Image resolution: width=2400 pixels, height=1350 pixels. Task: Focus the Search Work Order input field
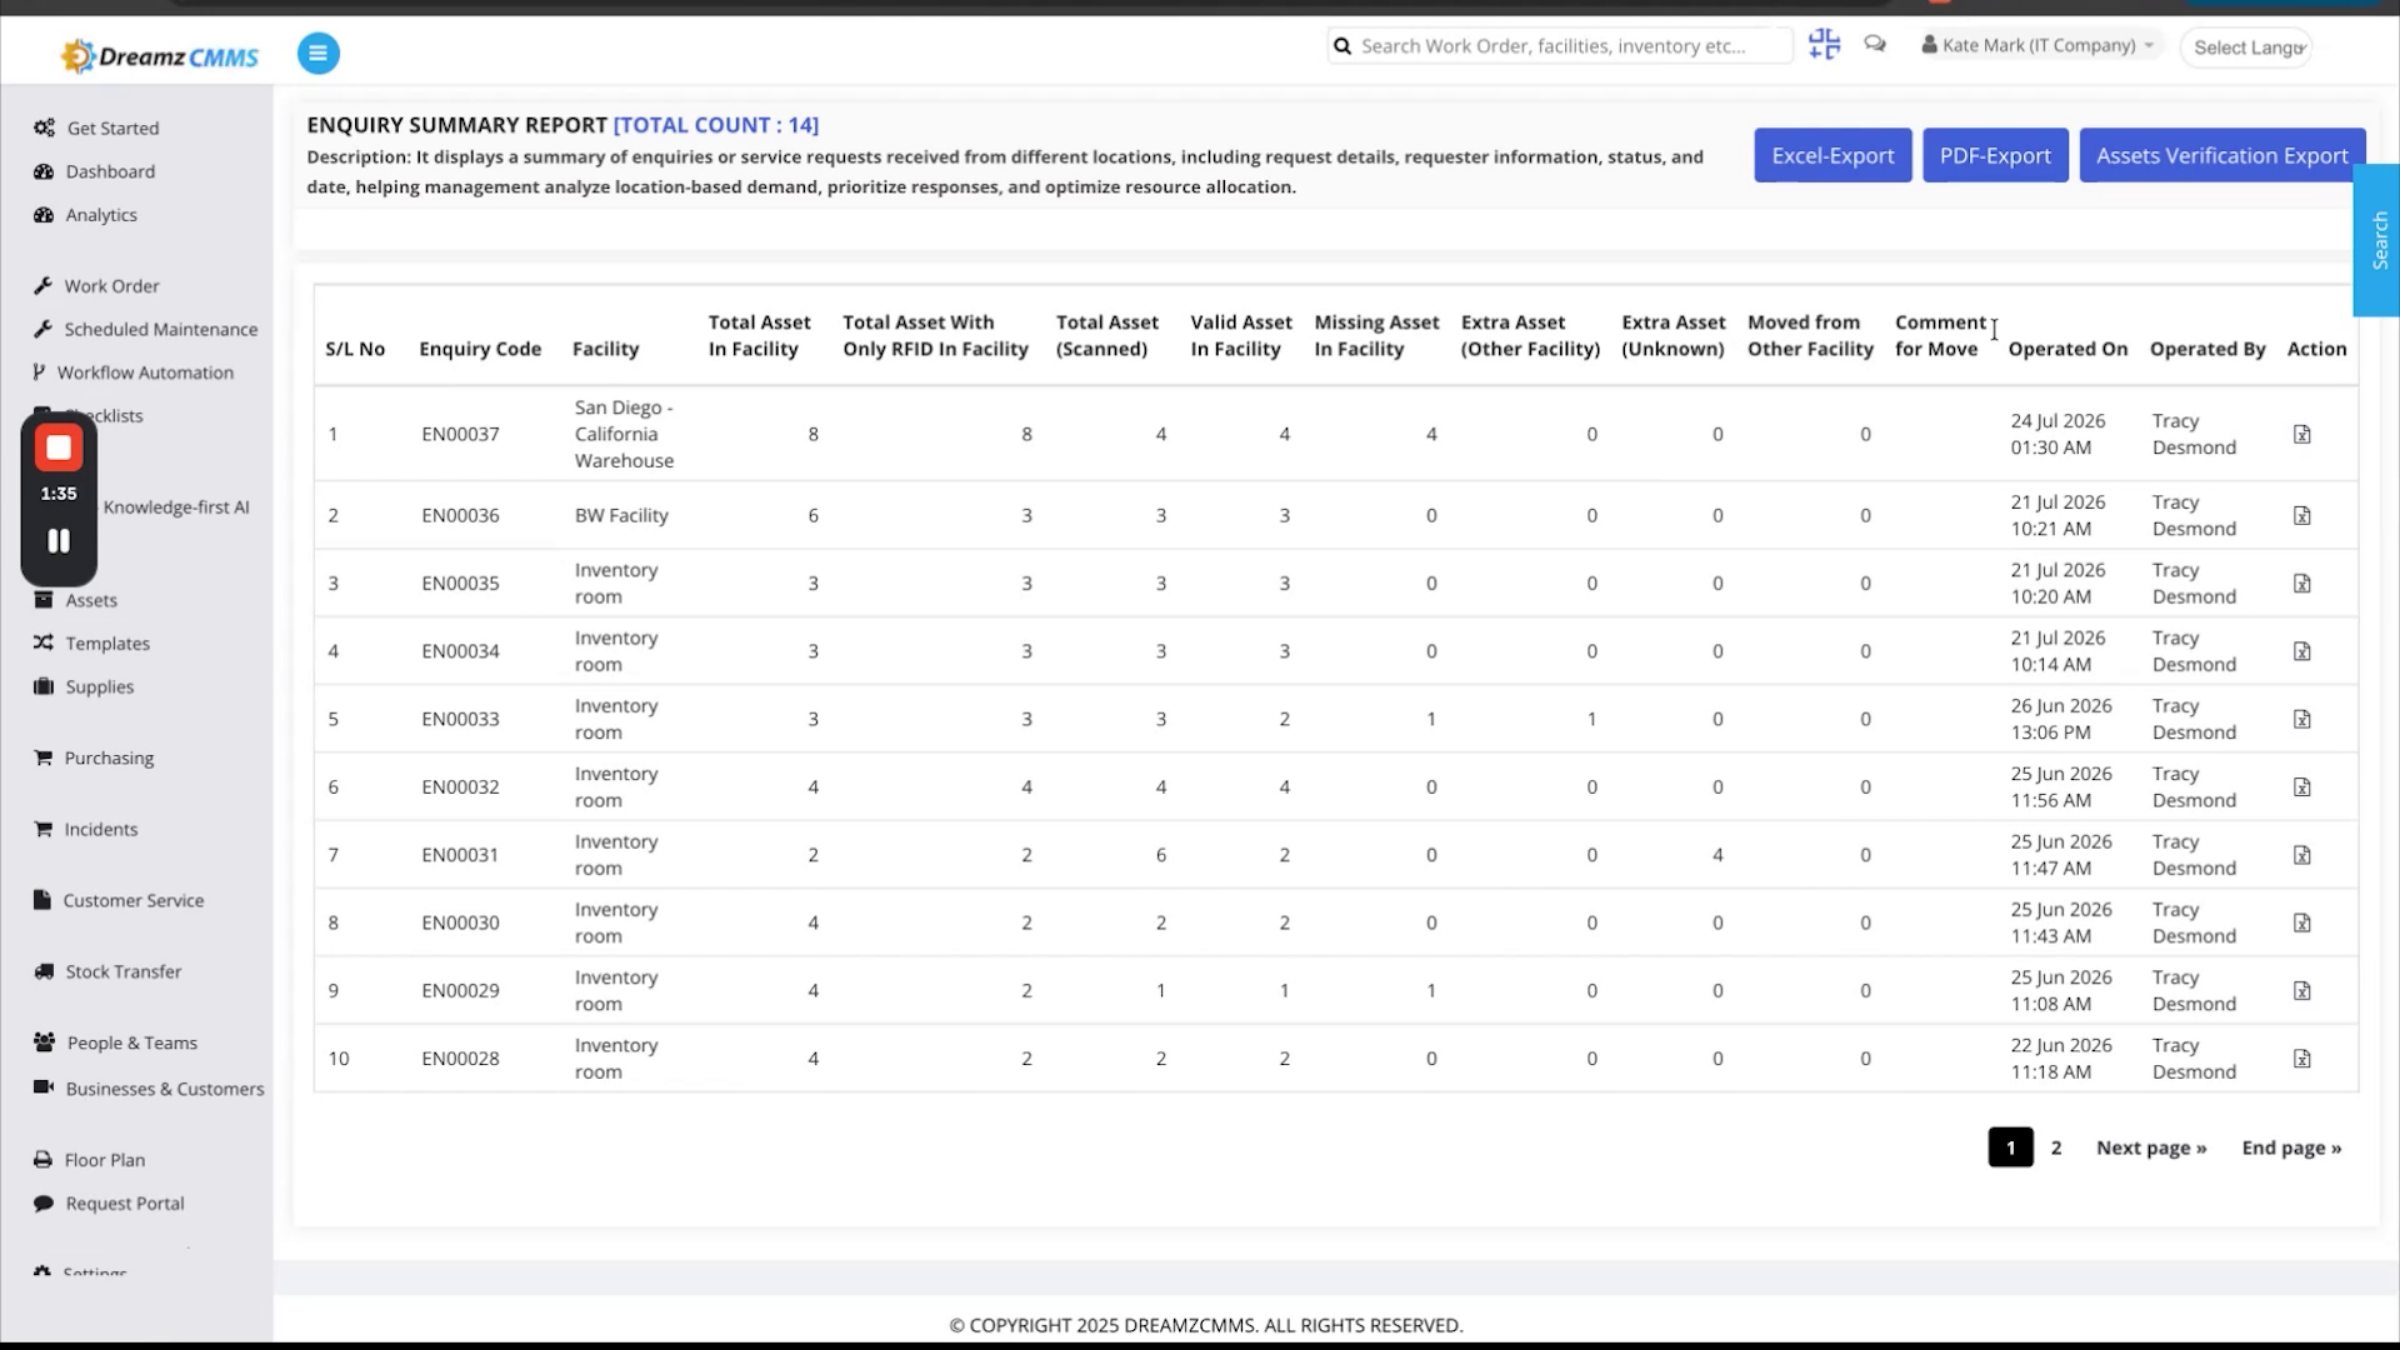pos(1560,46)
